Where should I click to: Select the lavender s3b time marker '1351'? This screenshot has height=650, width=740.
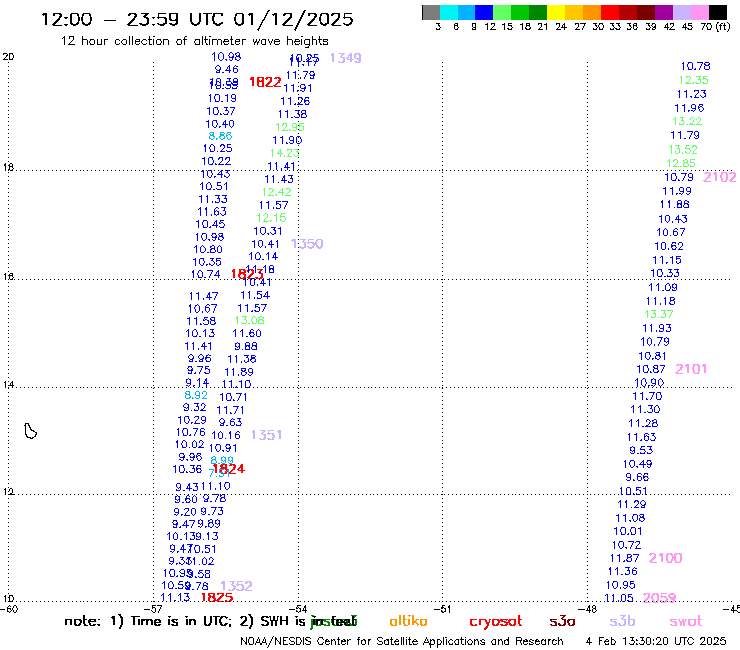pos(266,435)
